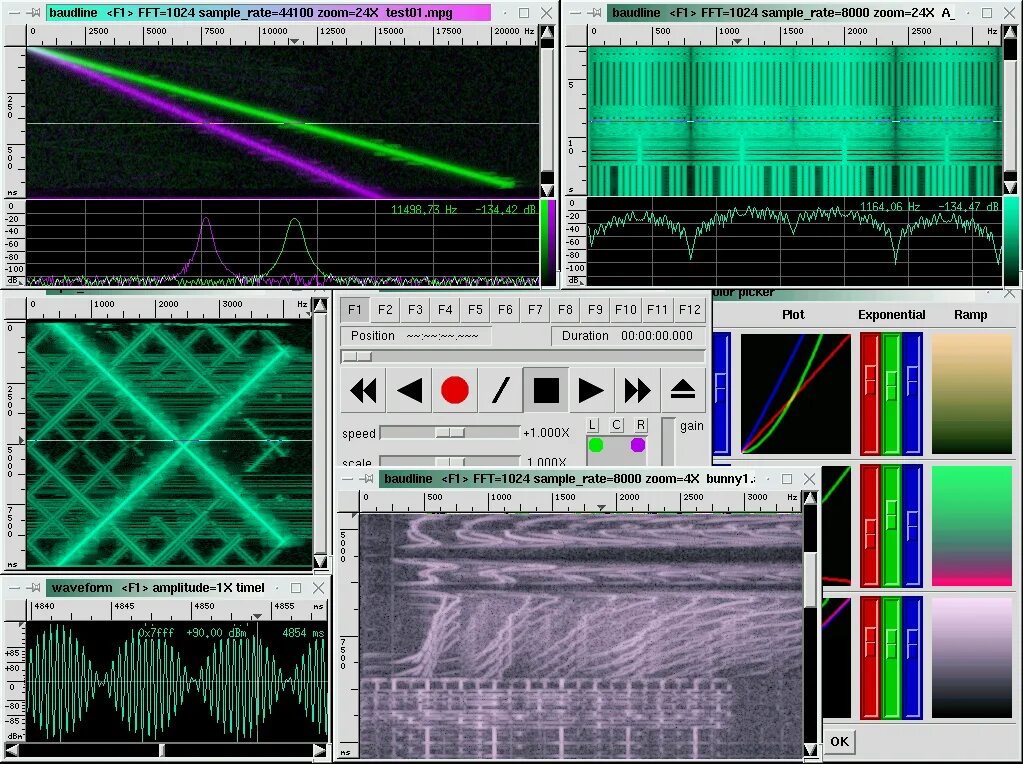Start recording with the red record button
Image resolution: width=1023 pixels, height=764 pixels.
coord(455,391)
